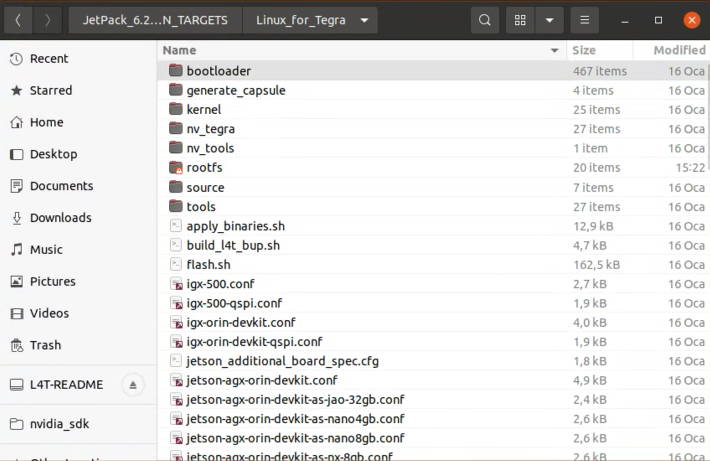710x461 pixels.
Task: Select the kernel folder icon
Action: click(x=176, y=109)
